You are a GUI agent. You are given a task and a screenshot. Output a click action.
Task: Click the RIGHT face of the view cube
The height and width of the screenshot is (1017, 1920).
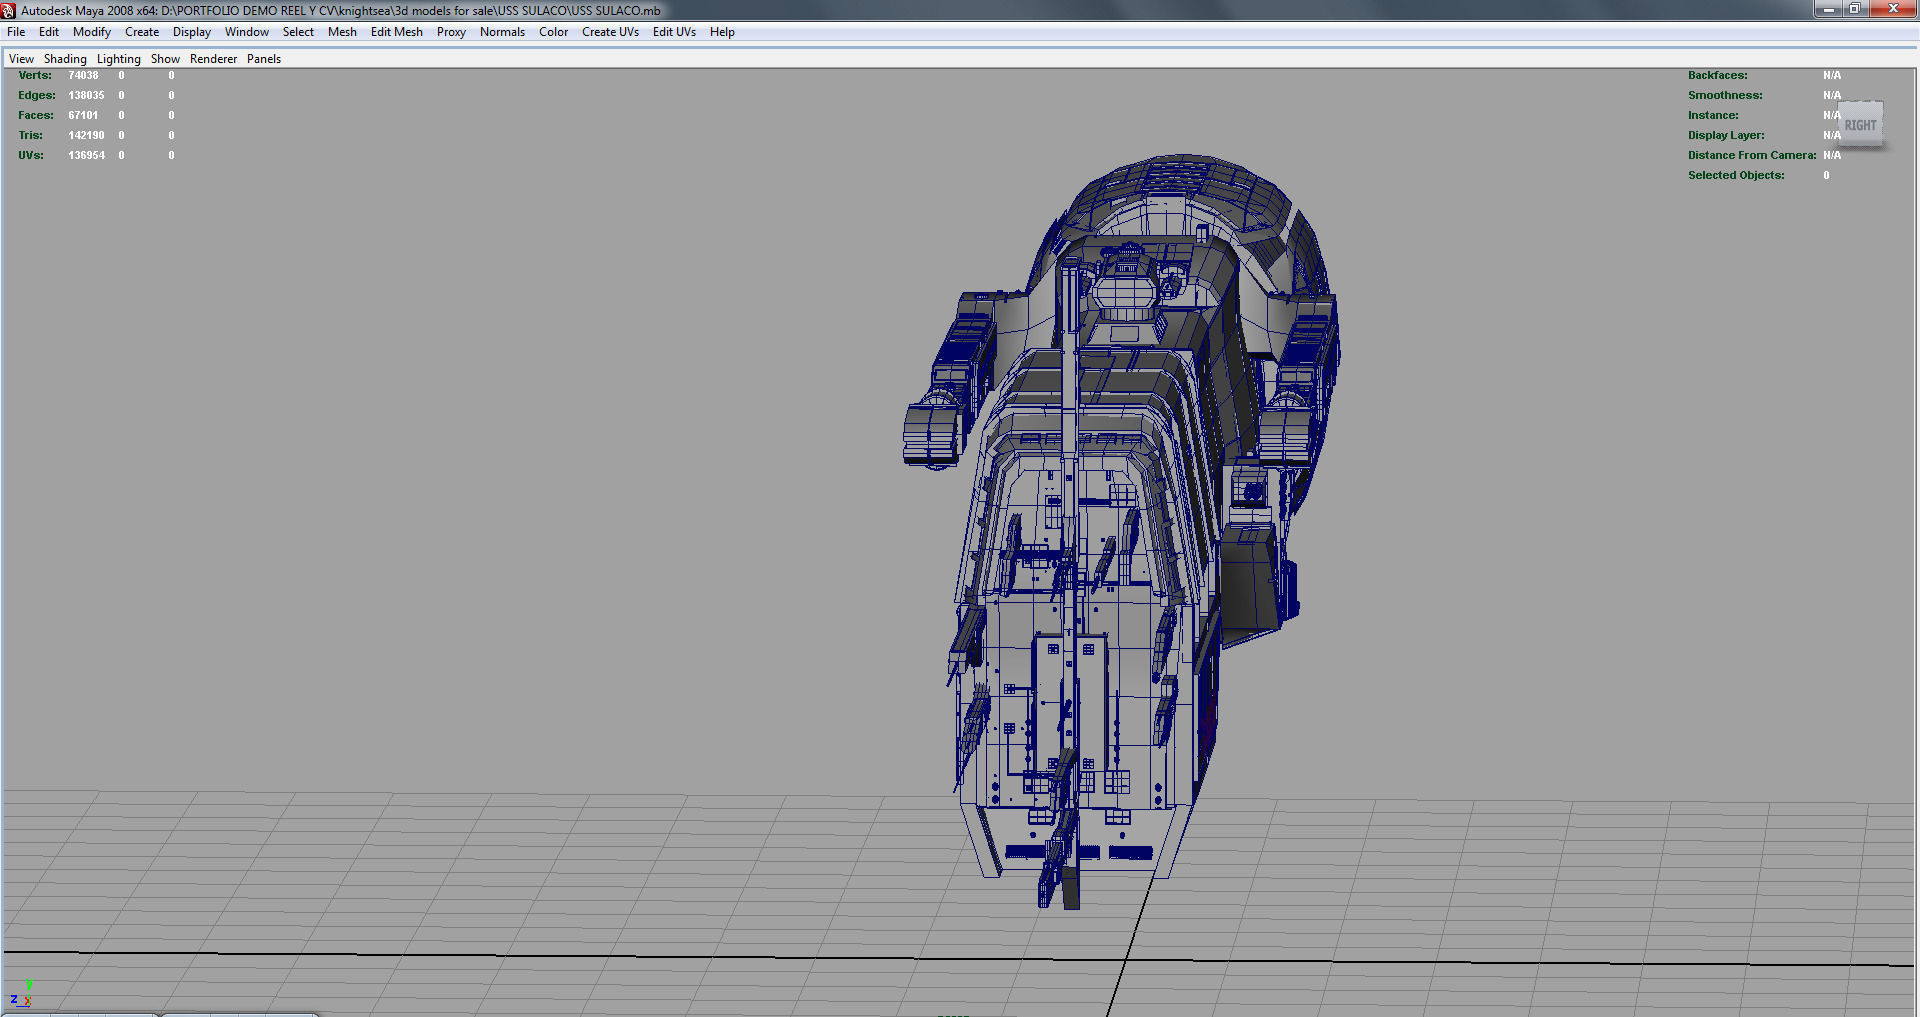point(1860,125)
